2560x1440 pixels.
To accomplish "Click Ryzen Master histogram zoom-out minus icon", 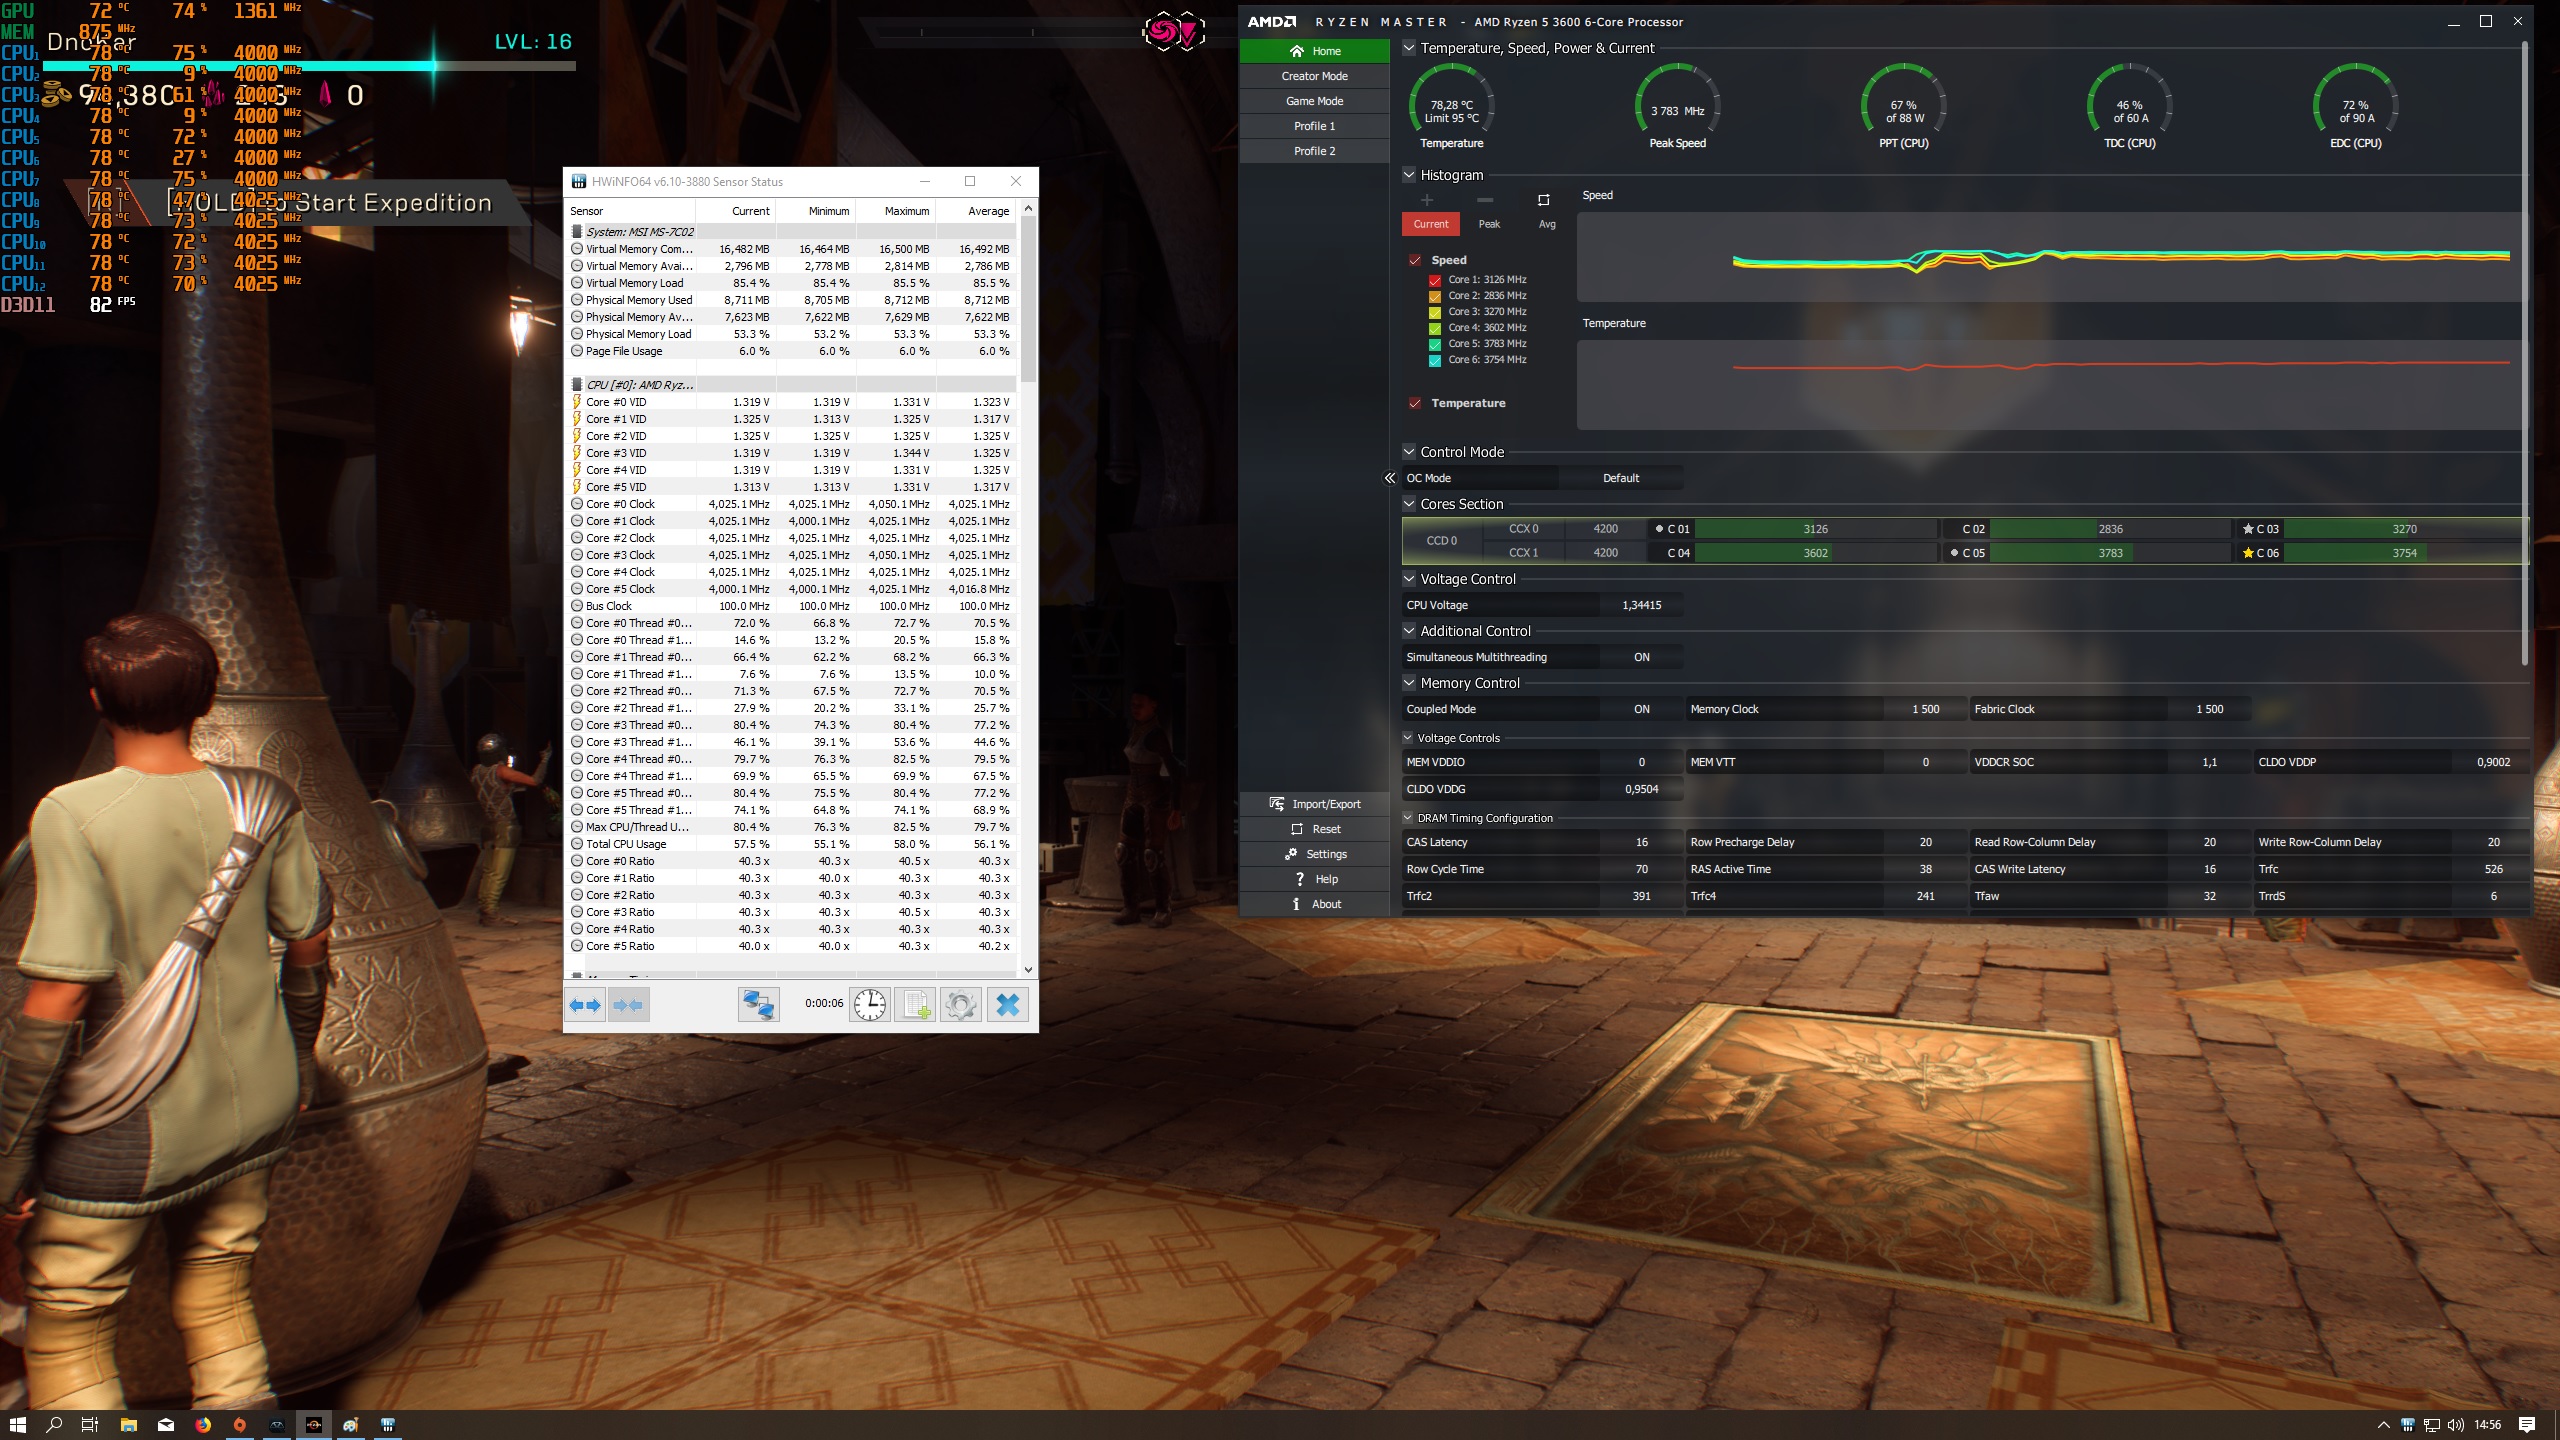I will (1485, 200).
